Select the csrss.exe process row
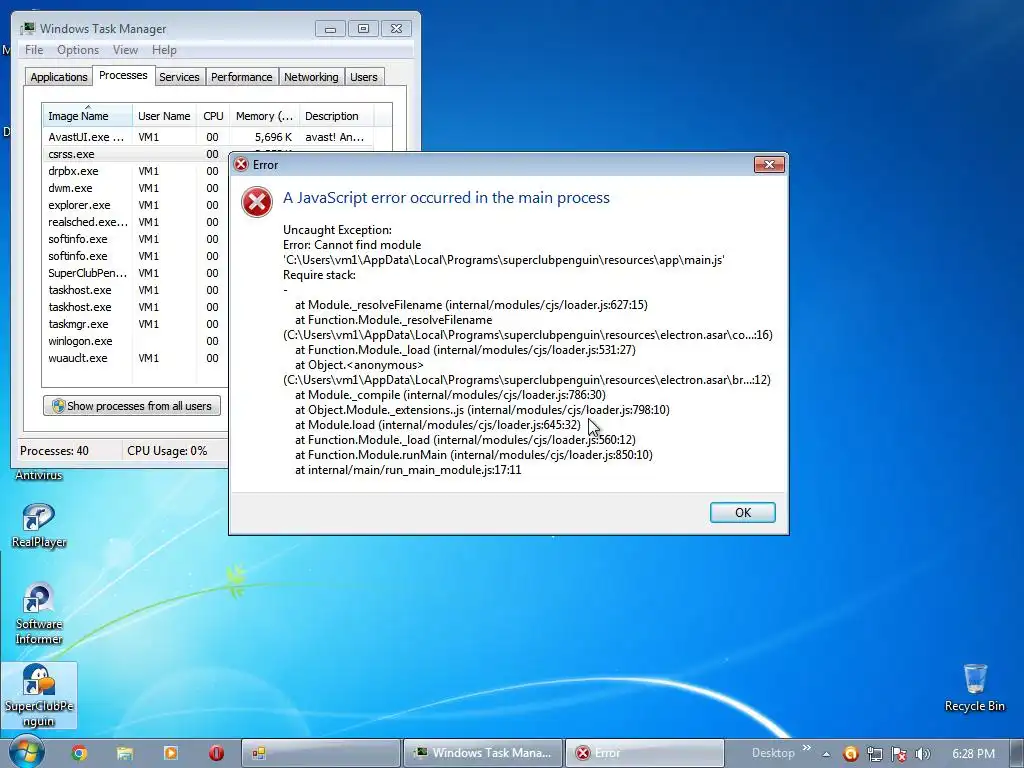The height and width of the screenshot is (768, 1024). [136, 154]
